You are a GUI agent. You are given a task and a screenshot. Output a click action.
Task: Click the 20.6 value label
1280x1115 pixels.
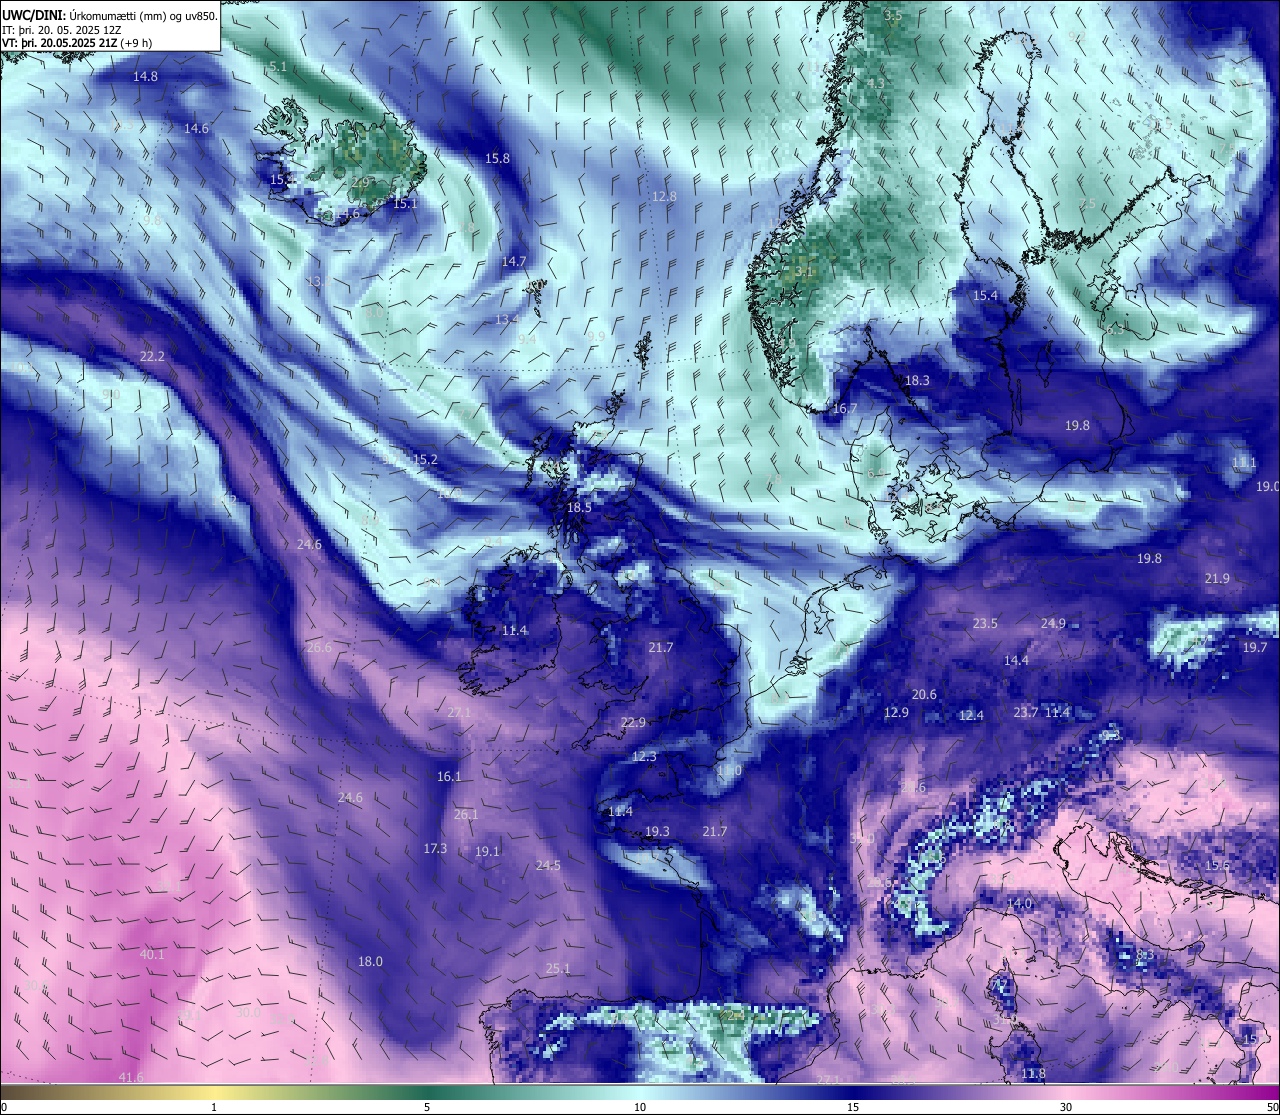pos(924,694)
